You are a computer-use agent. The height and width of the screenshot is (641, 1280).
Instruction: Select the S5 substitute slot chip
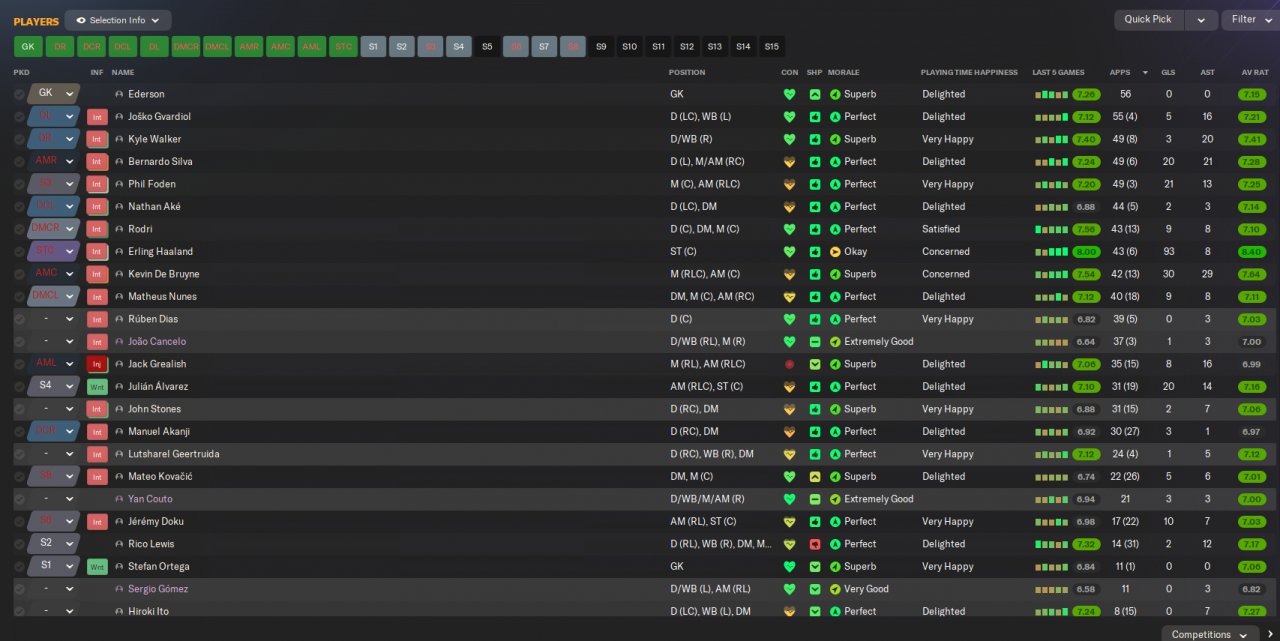point(487,47)
